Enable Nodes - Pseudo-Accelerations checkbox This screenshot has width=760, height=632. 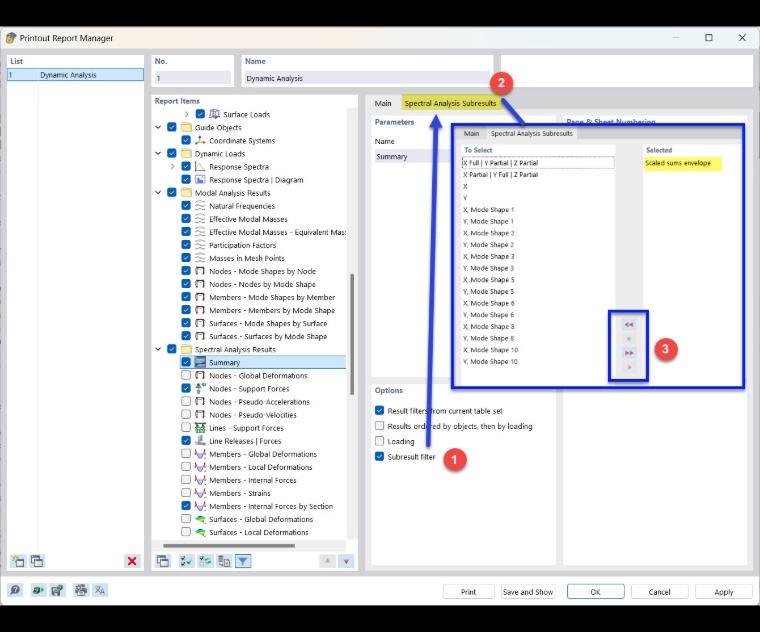pyautogui.click(x=186, y=401)
